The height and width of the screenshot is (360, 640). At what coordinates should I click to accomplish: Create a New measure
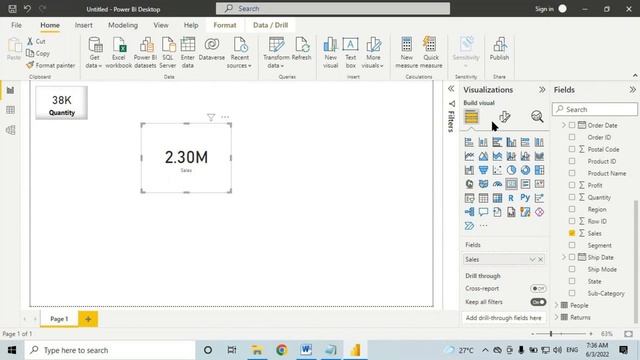(407, 52)
